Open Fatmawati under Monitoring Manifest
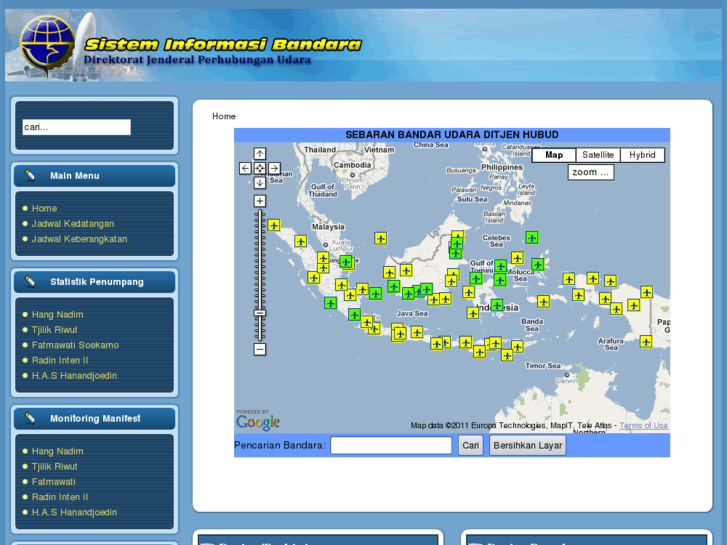Viewport: 727px width, 545px height. 53,482
